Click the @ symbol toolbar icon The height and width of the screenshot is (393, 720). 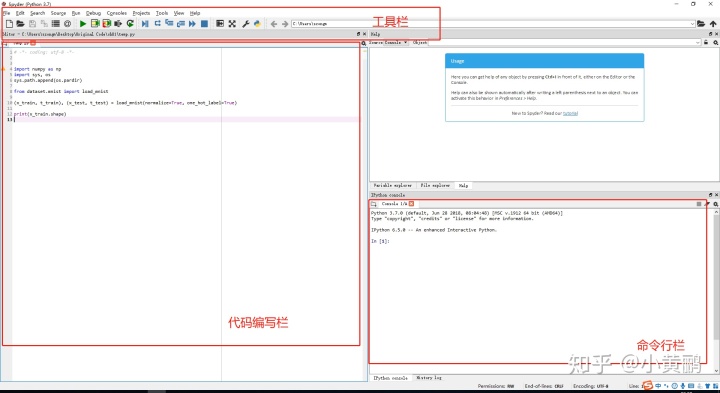pyautogui.click(x=68, y=23)
